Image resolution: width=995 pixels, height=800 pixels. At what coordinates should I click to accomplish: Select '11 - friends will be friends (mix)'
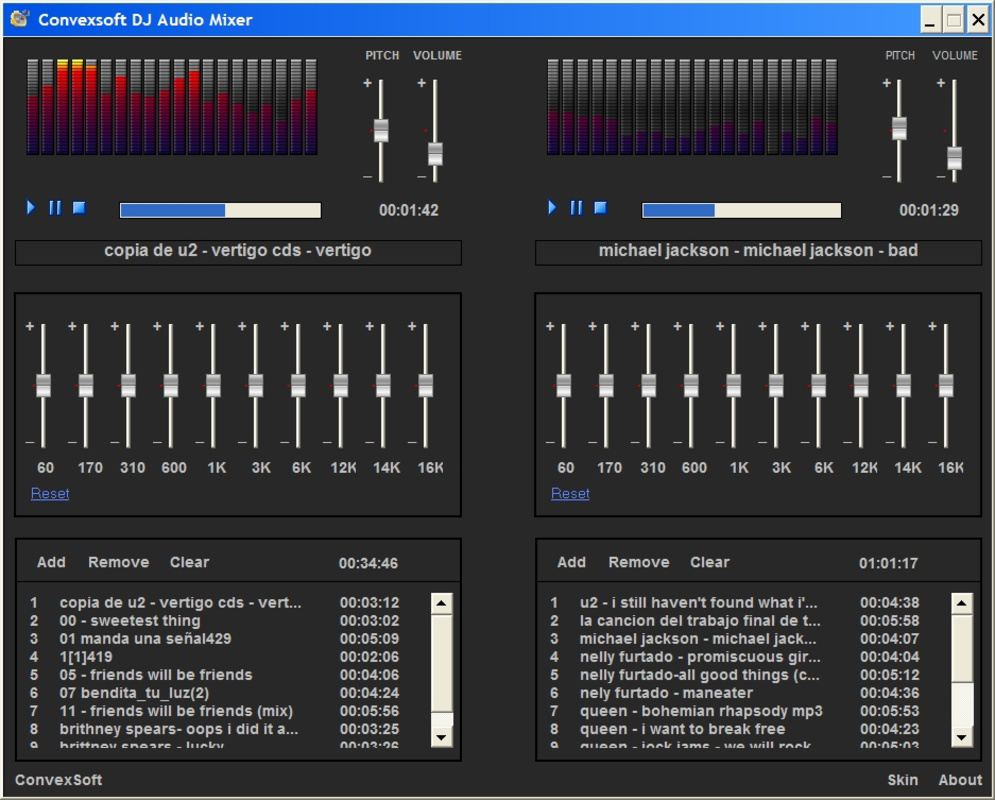pos(213,711)
